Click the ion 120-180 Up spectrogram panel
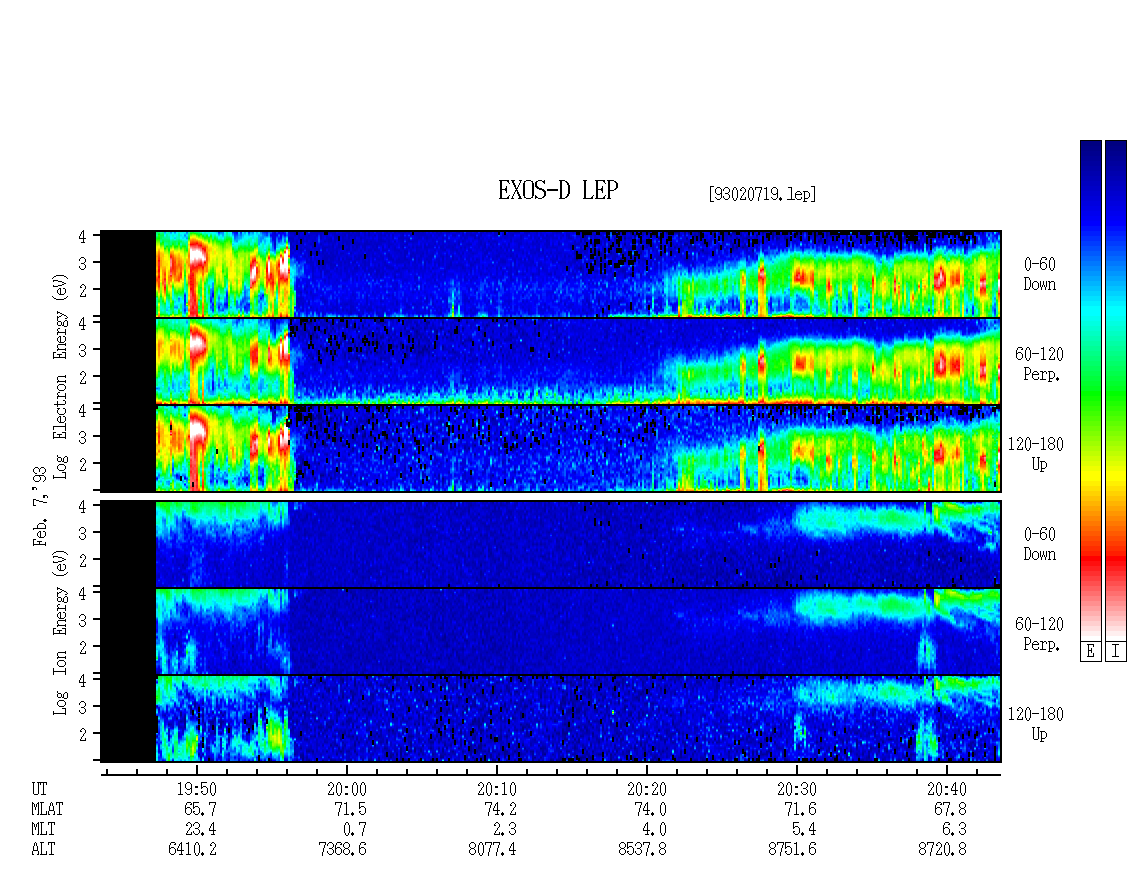Viewport: 1130px width, 875px height. click(x=551, y=719)
